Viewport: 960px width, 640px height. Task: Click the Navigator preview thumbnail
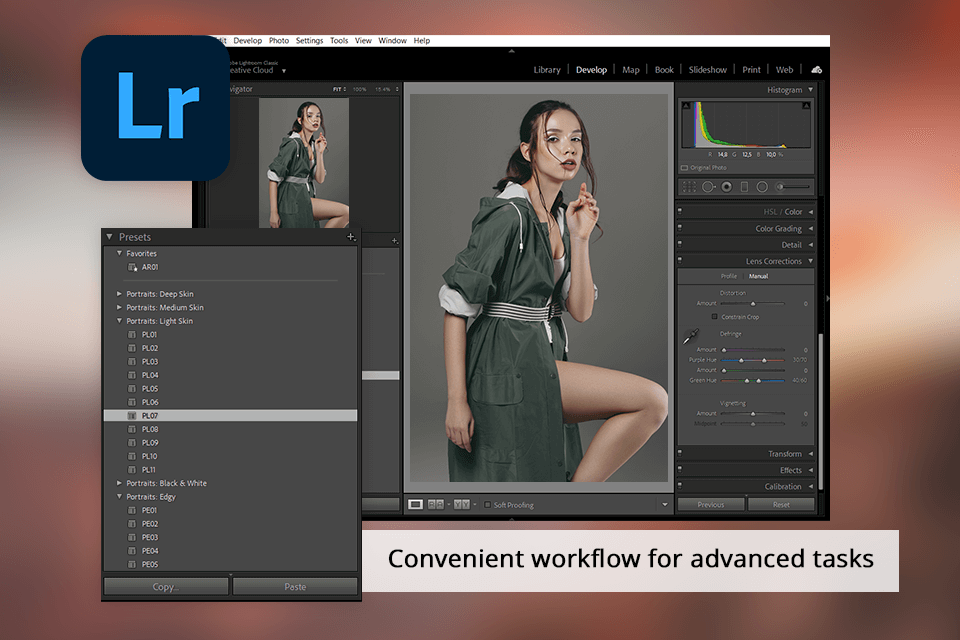tap(304, 163)
